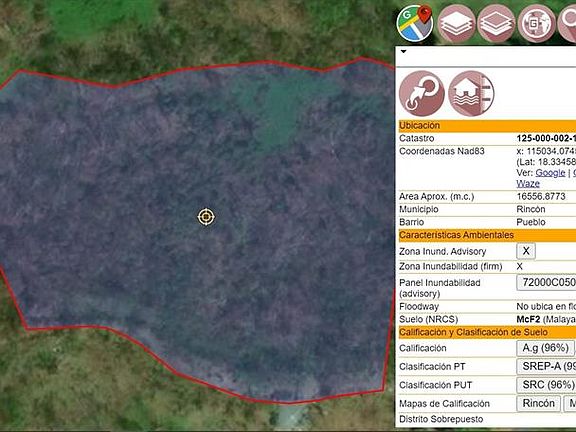Select the Municipio value Rincón
Viewport: 576px width, 432px height.
click(x=531, y=209)
